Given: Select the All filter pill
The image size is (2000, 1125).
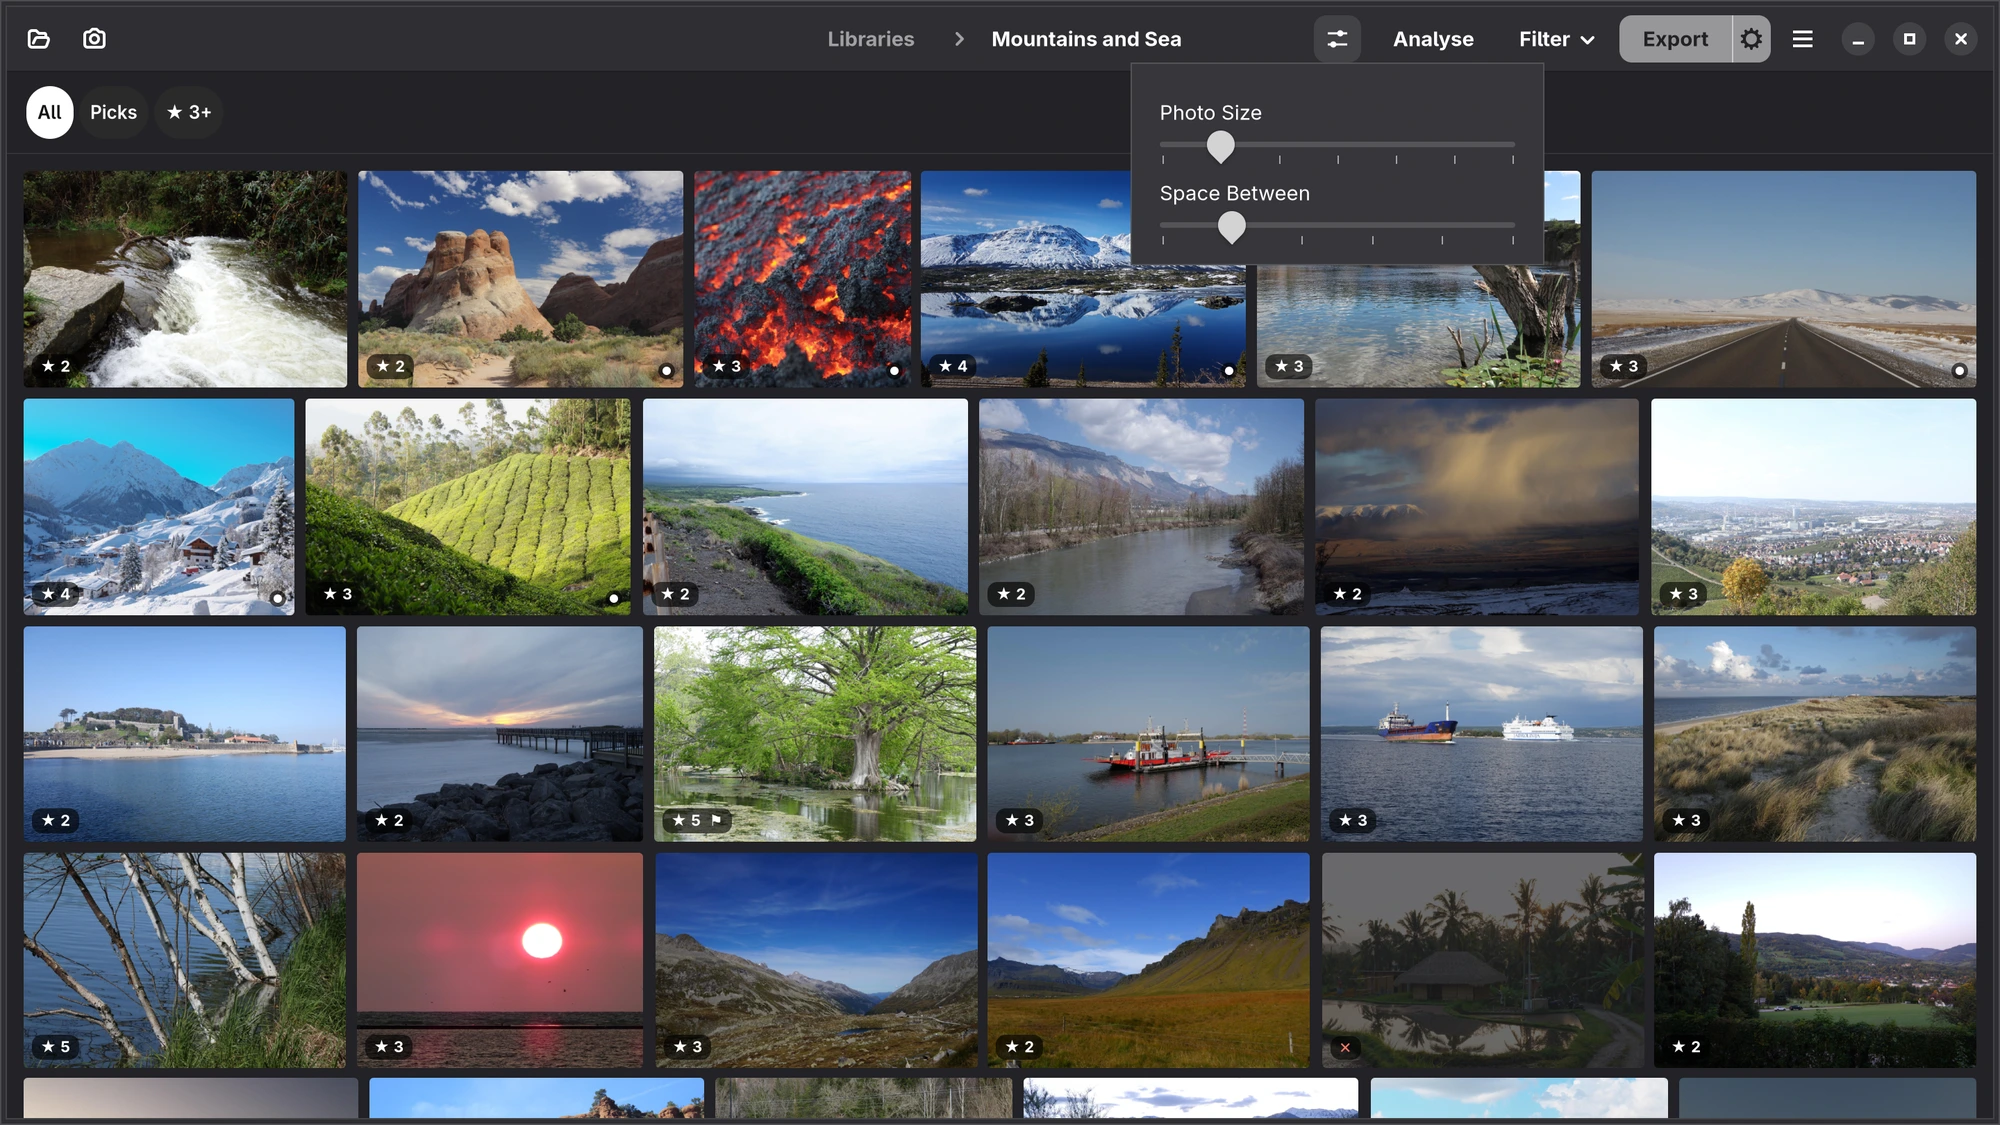Looking at the screenshot, I should (50, 112).
